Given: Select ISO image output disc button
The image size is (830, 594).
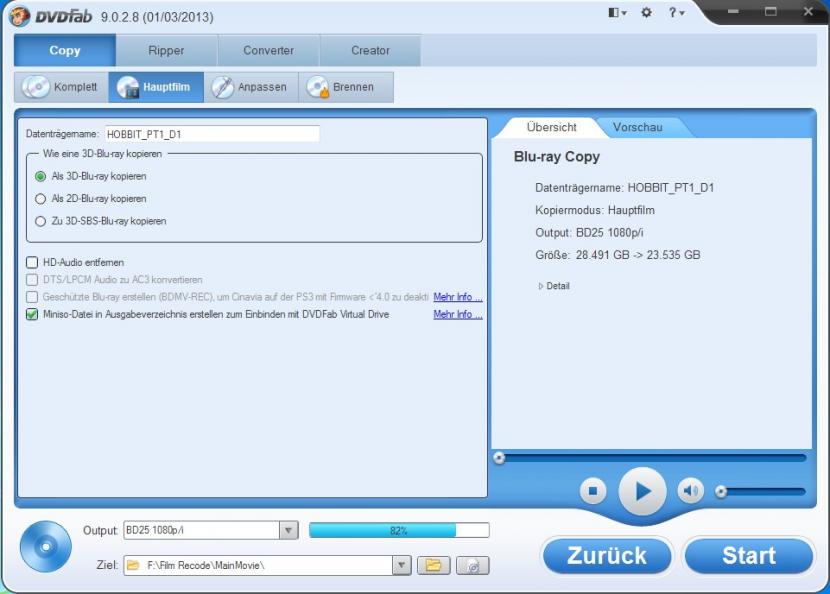Looking at the screenshot, I should click(x=473, y=565).
